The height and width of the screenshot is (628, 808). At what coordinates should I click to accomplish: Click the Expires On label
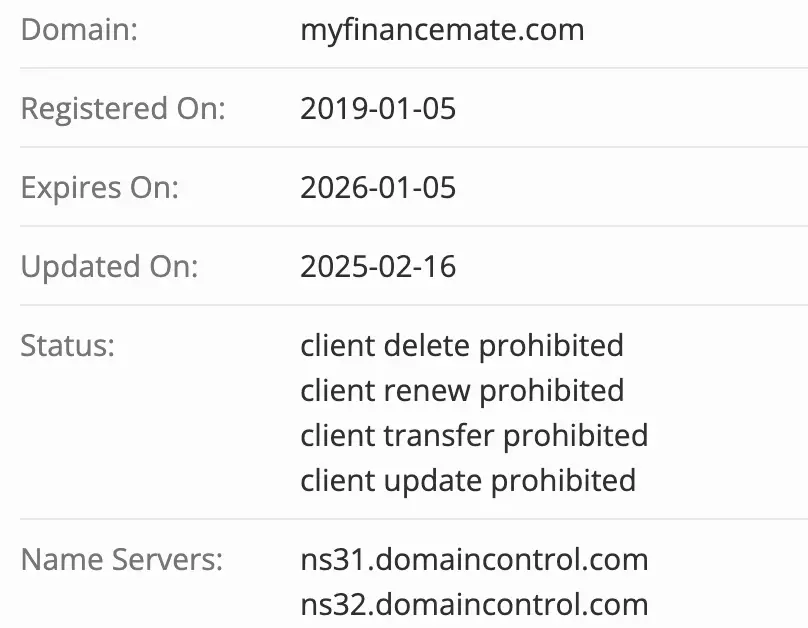click(100, 187)
